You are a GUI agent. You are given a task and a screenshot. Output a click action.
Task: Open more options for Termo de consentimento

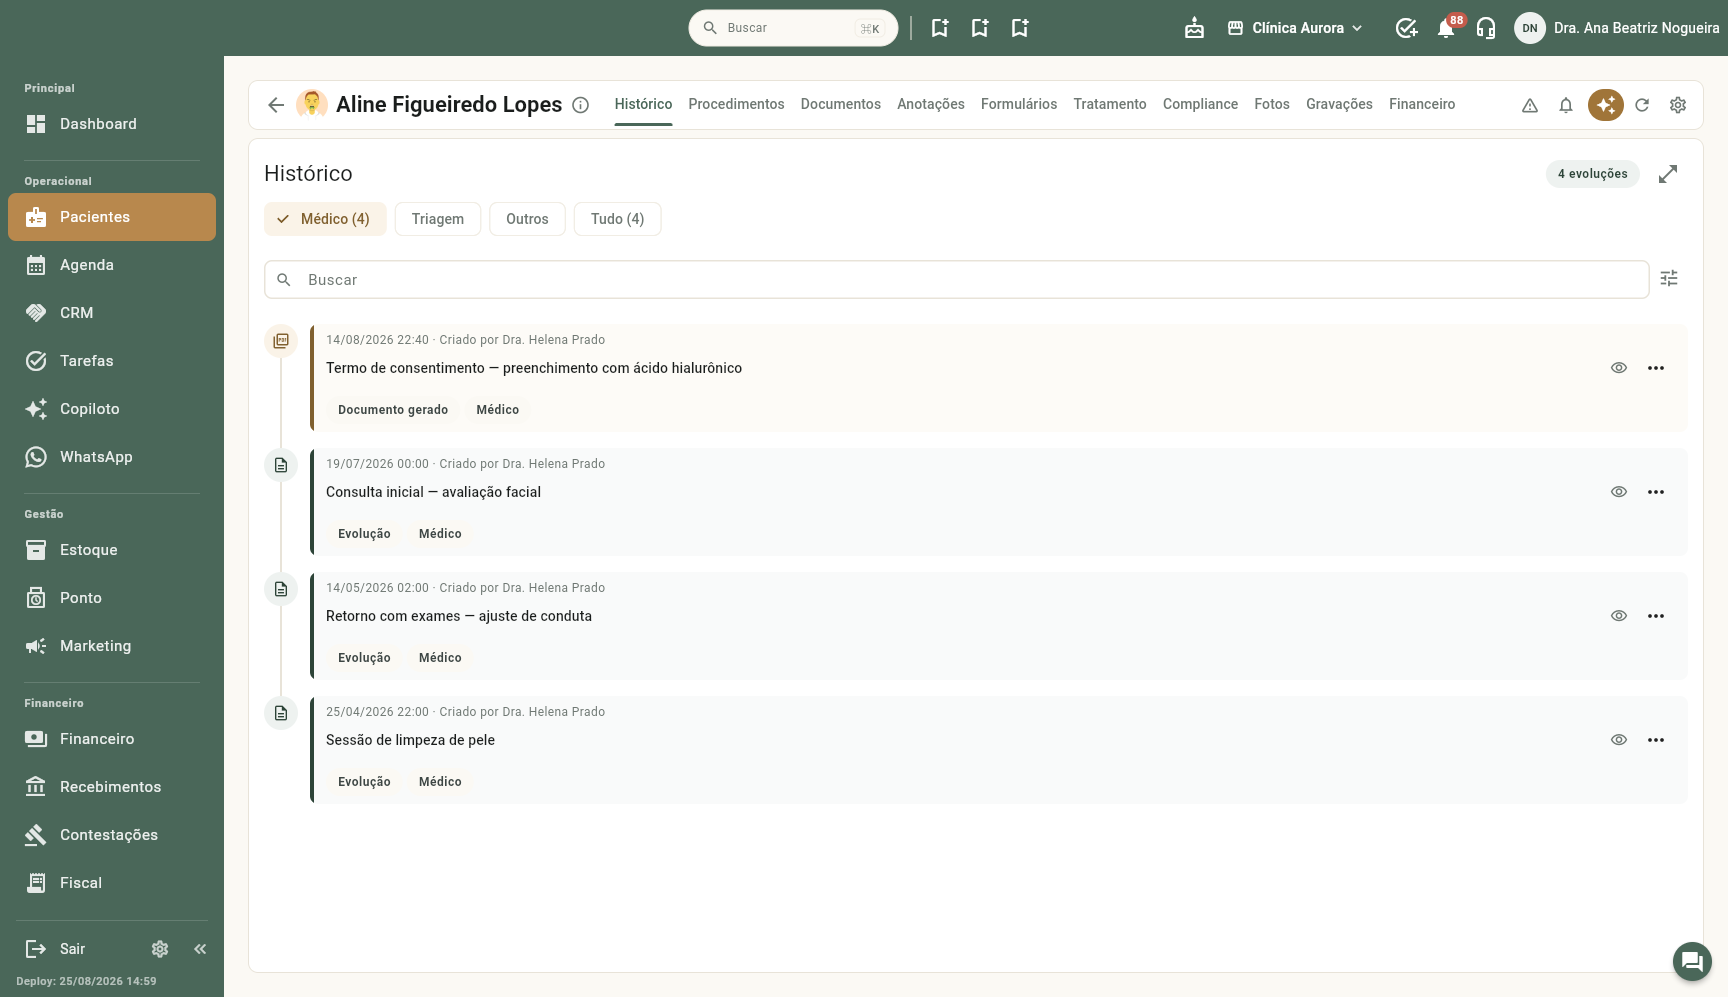pos(1656,368)
